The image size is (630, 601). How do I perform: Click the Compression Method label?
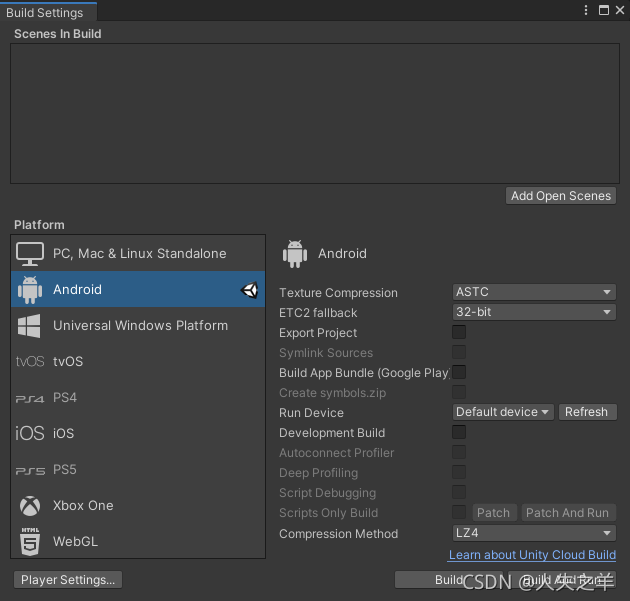click(x=339, y=534)
